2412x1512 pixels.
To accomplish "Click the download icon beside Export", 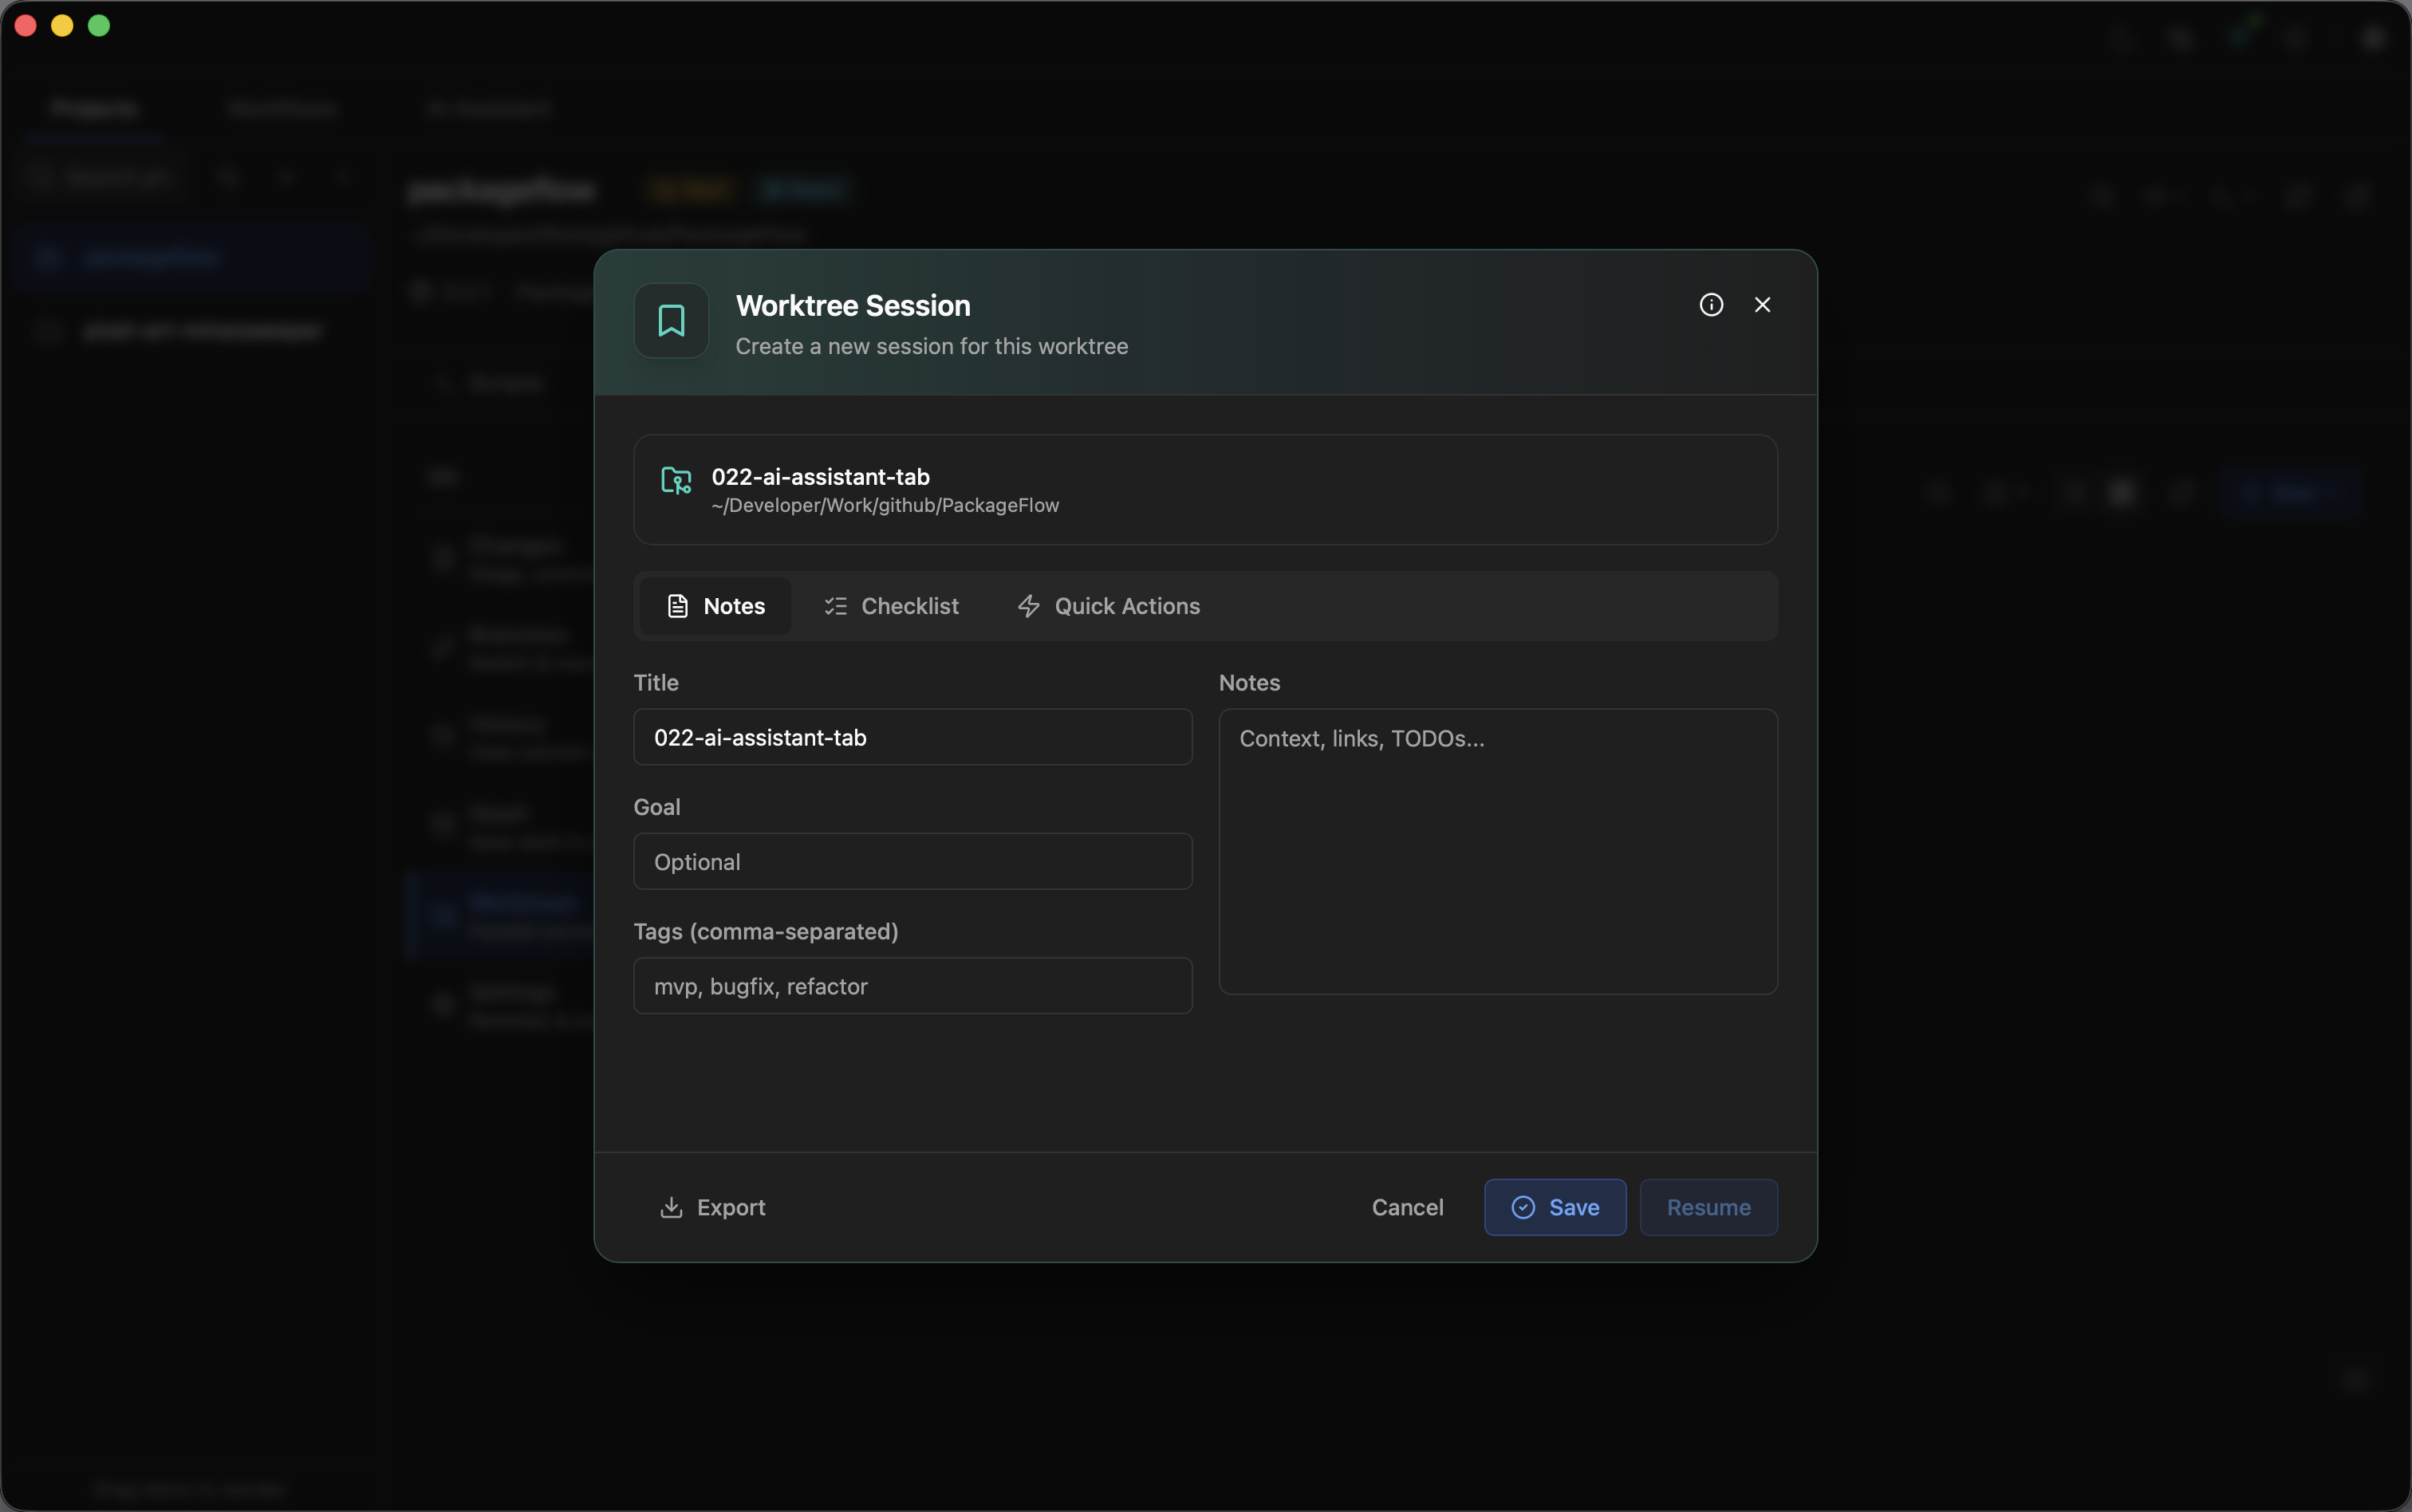I will tap(671, 1208).
